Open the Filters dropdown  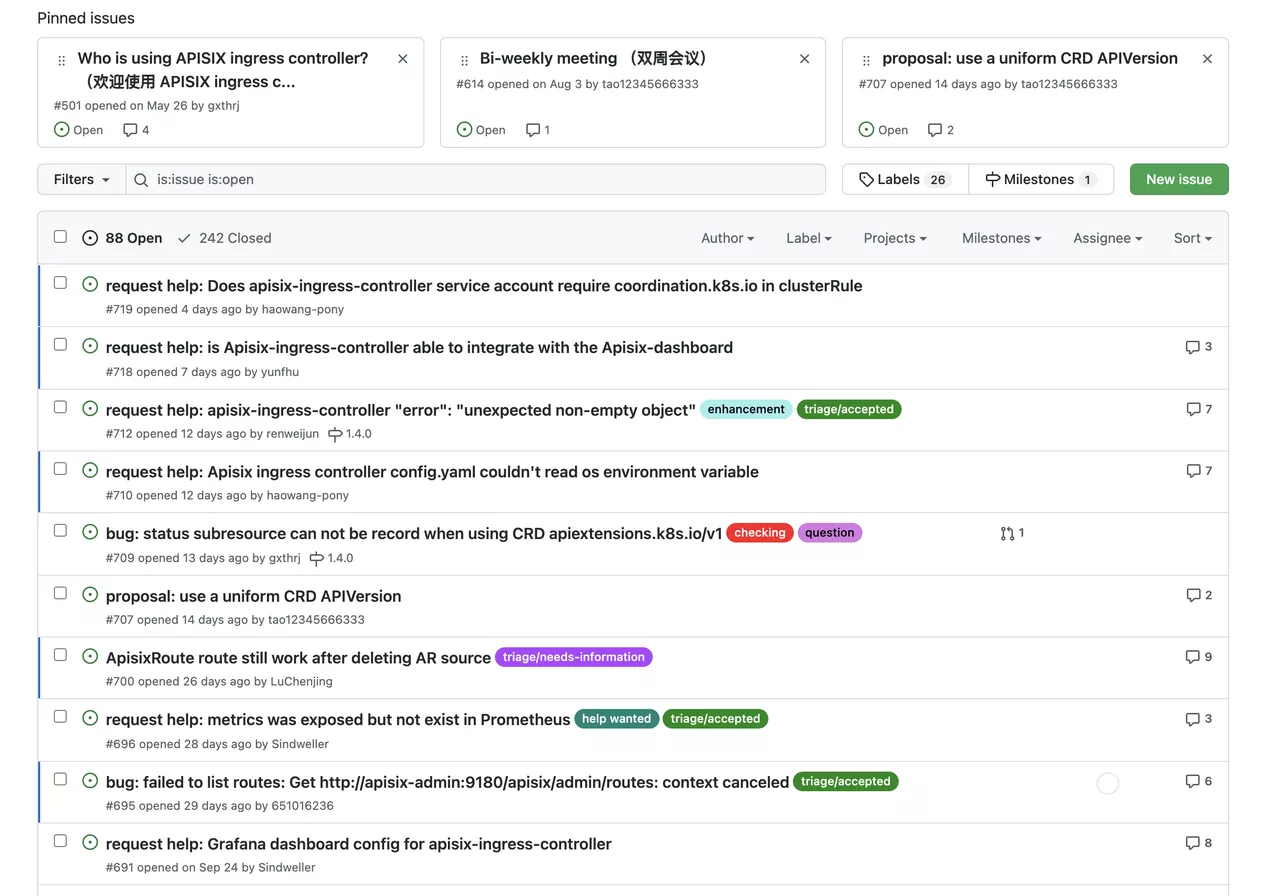pos(82,180)
